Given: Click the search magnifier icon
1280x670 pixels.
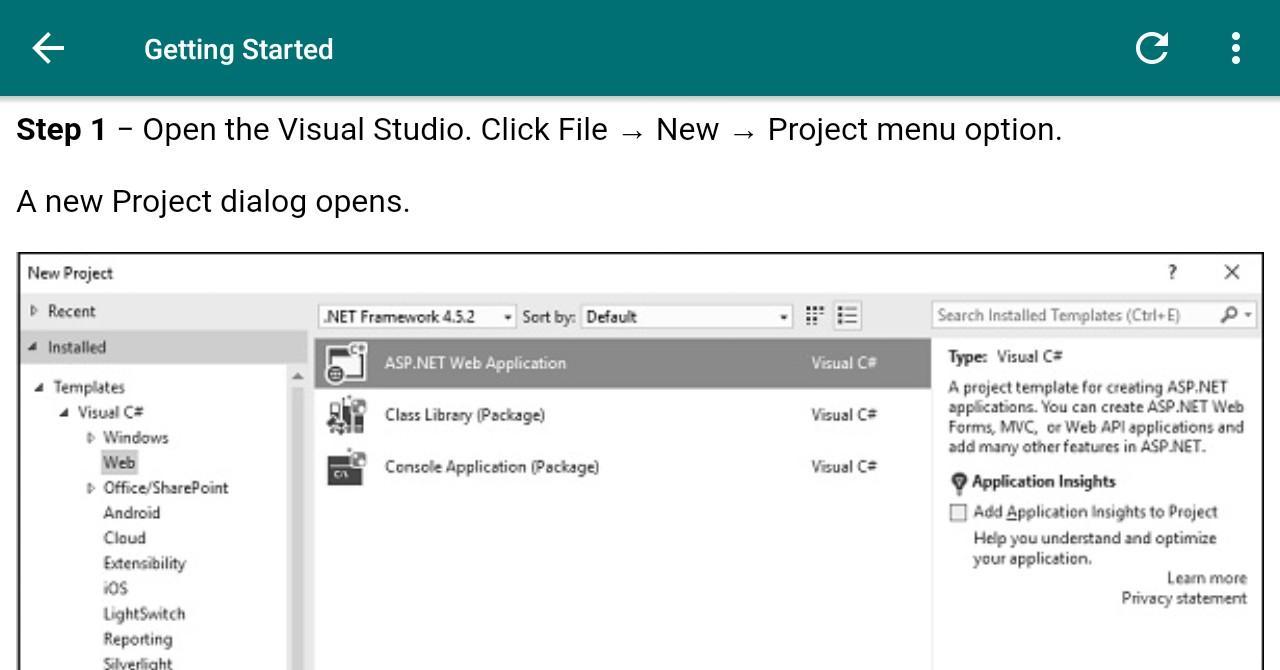Looking at the screenshot, I should [1230, 315].
